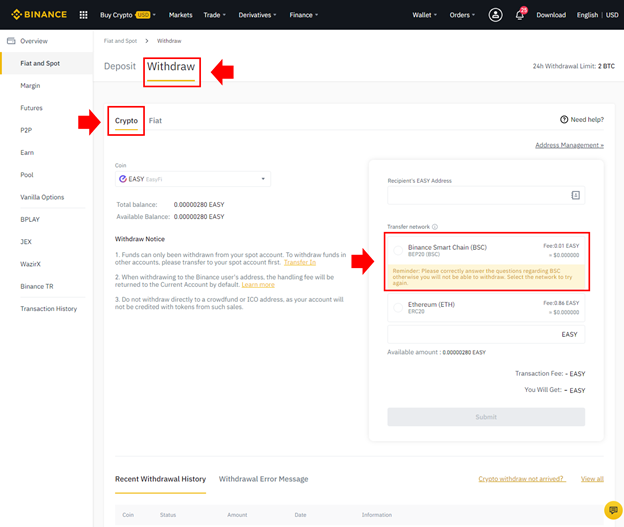Click the Need help? text link
This screenshot has width=624, height=527.
click(587, 119)
